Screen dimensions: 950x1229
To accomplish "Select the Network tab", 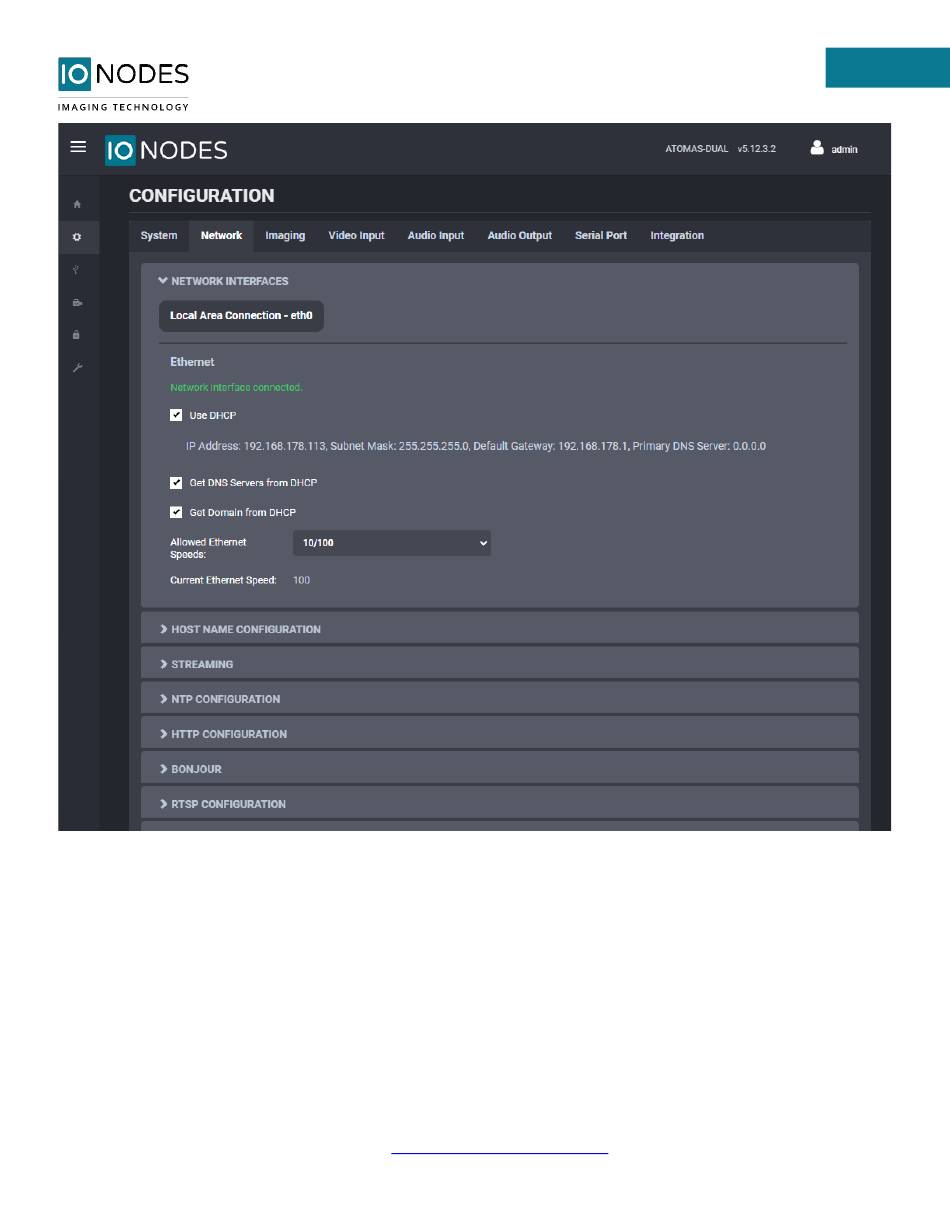I will click(221, 236).
